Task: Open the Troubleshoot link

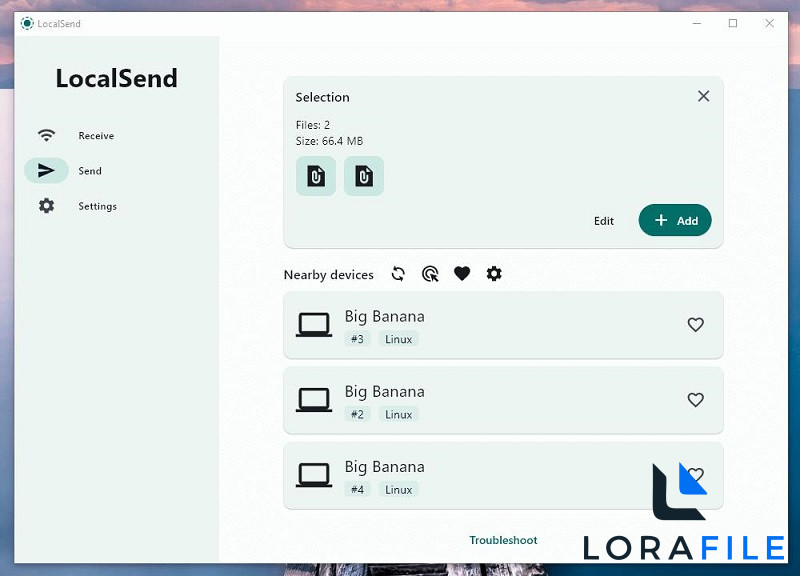Action: point(503,540)
